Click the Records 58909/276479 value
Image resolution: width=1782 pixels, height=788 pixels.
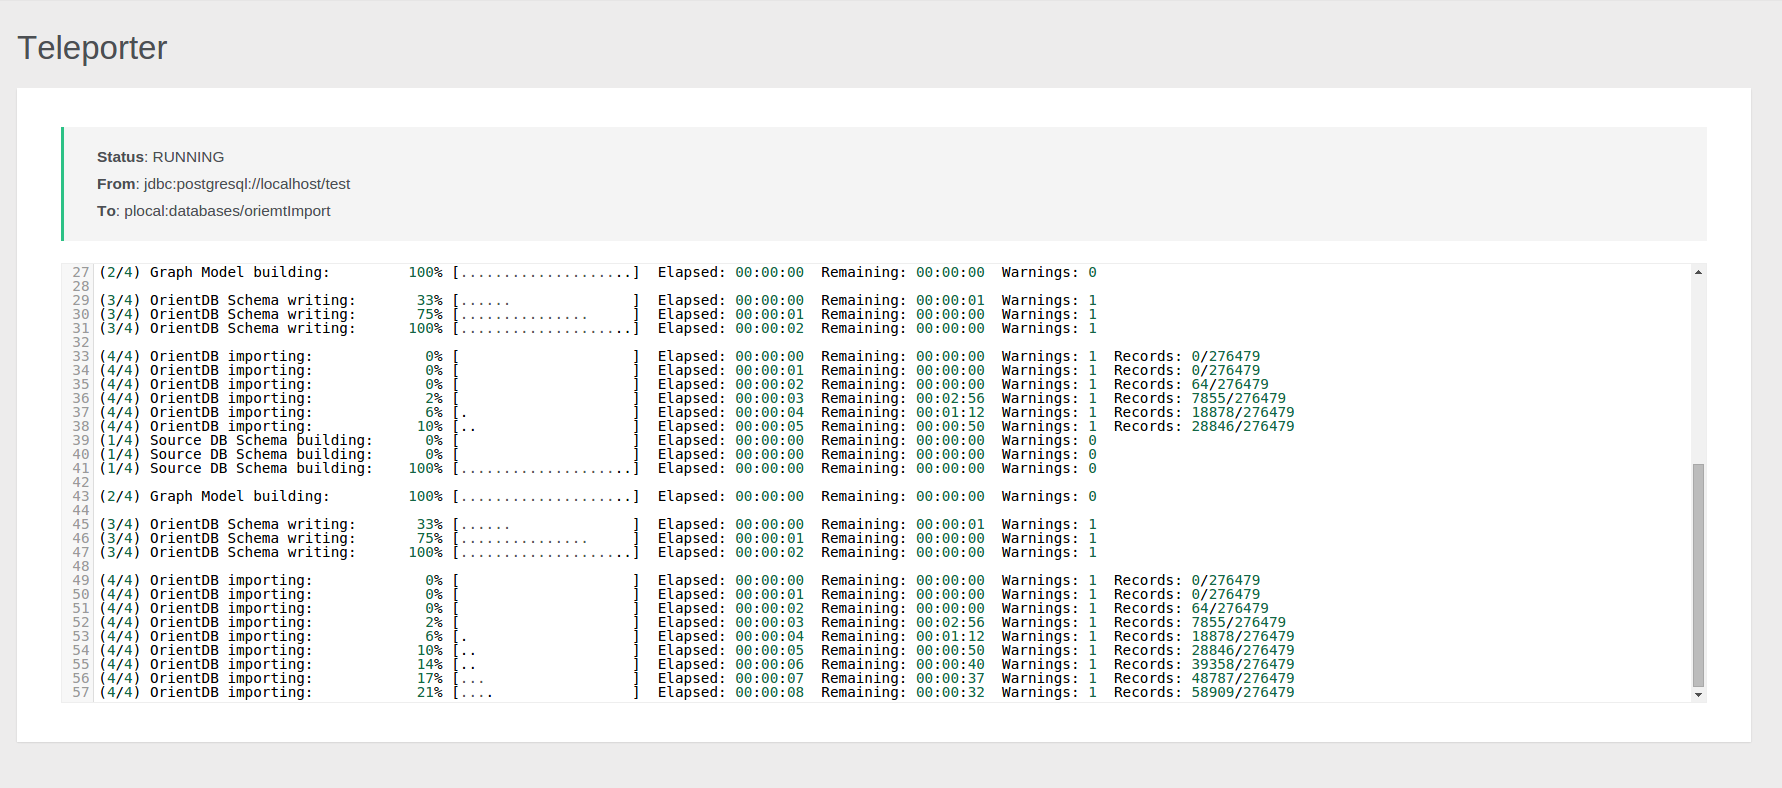pos(1242,692)
